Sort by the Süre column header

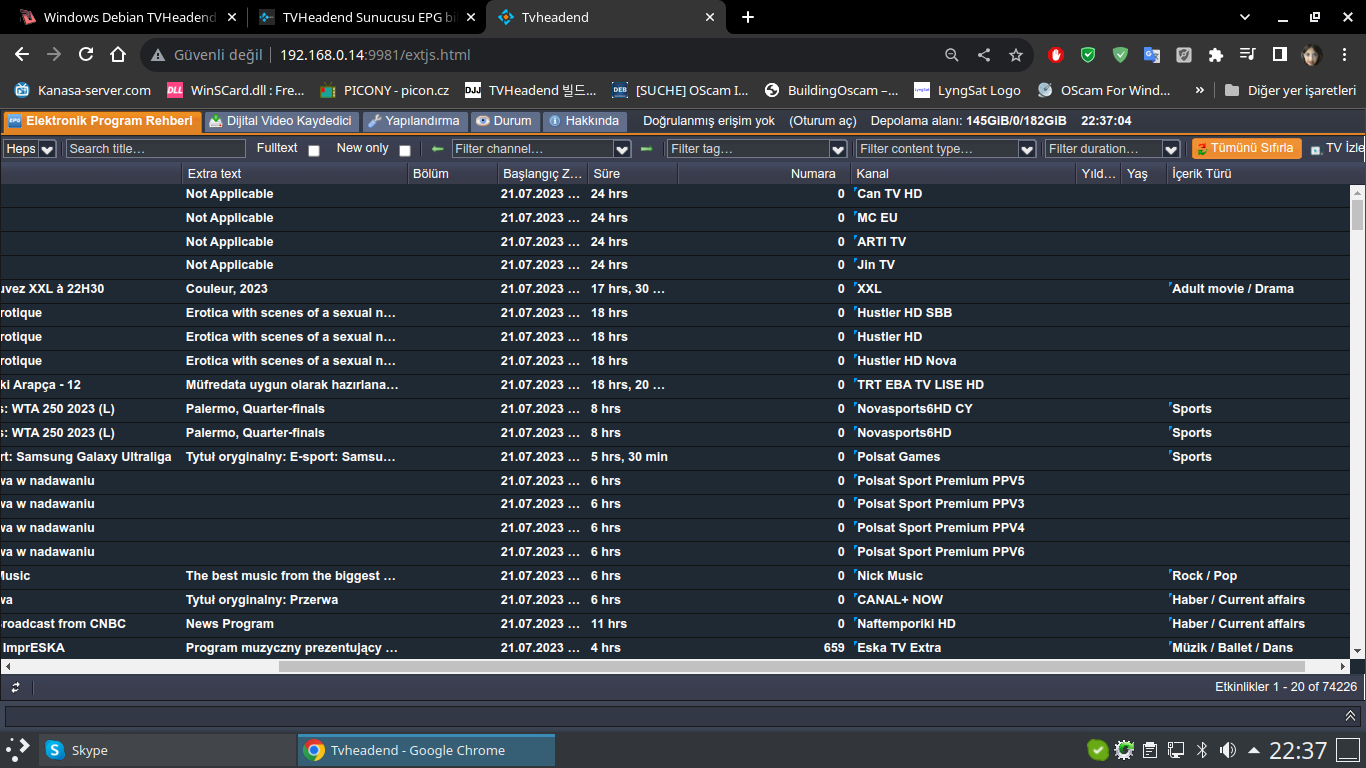coord(632,174)
